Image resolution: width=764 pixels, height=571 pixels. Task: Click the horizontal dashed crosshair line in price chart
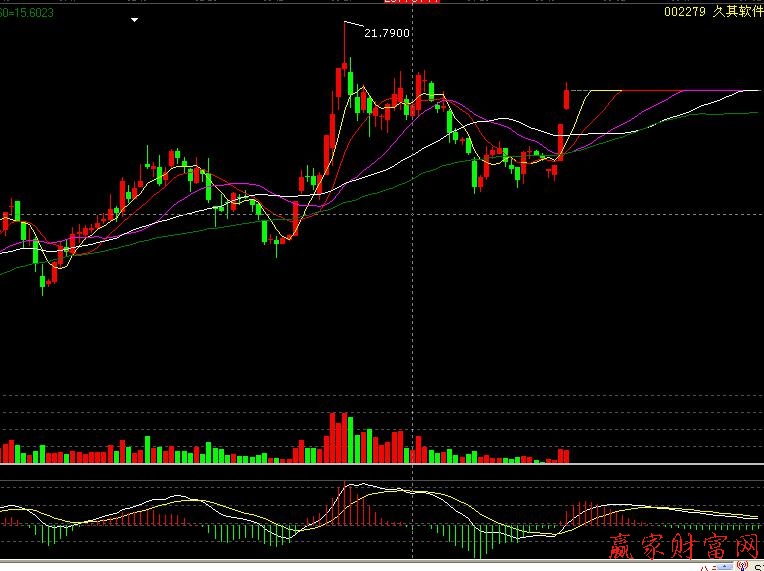point(200,214)
